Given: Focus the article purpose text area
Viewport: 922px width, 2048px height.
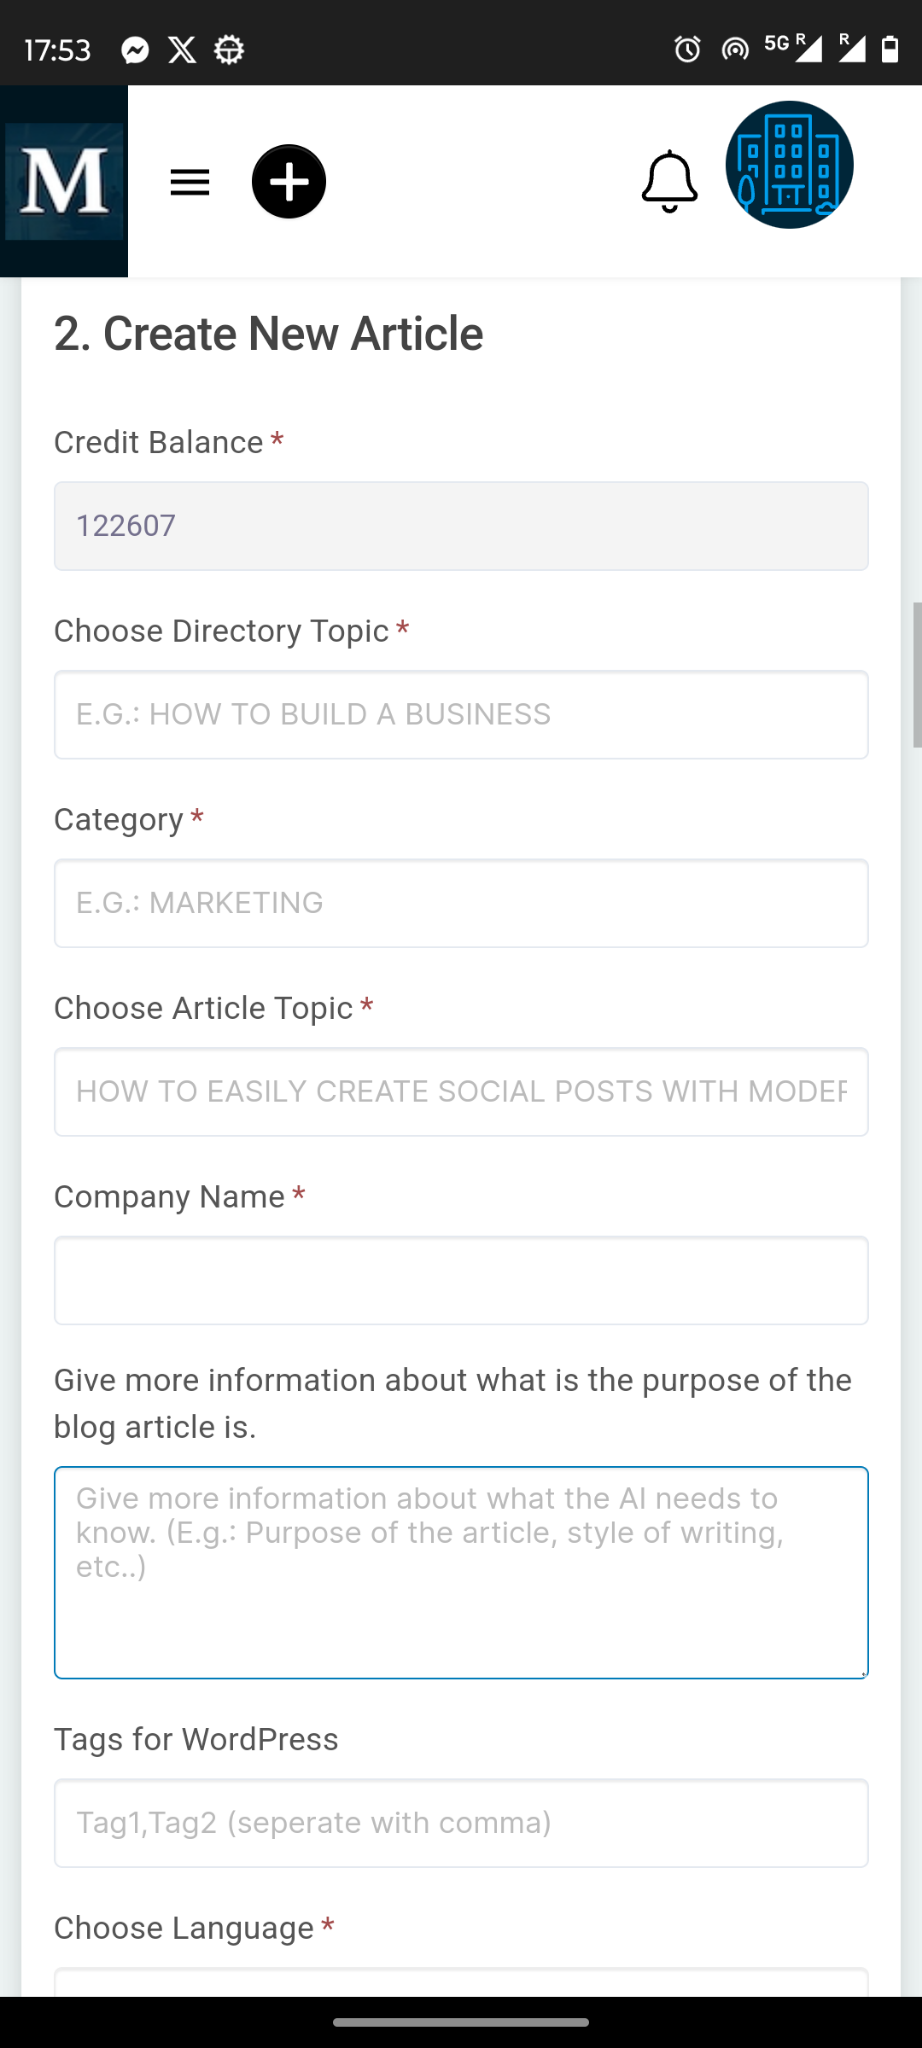Looking at the screenshot, I should click(x=460, y=1570).
